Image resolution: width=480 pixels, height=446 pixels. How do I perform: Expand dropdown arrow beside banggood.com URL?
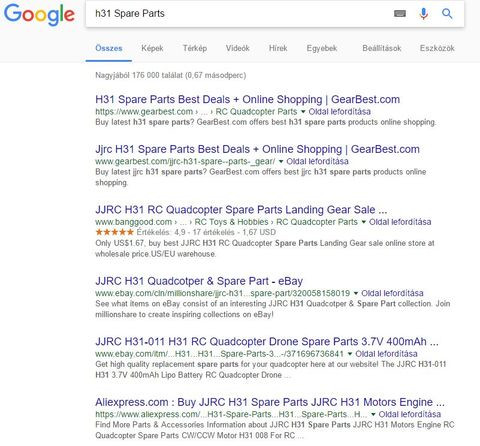[x=363, y=222]
